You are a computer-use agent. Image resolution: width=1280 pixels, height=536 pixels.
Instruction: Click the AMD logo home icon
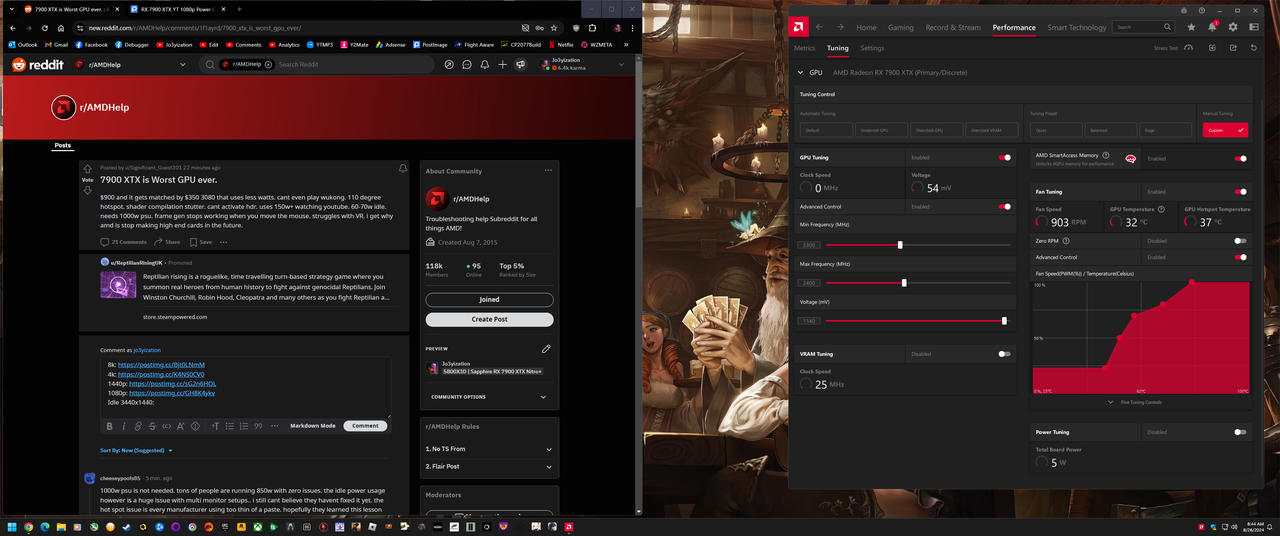pyautogui.click(x=799, y=27)
